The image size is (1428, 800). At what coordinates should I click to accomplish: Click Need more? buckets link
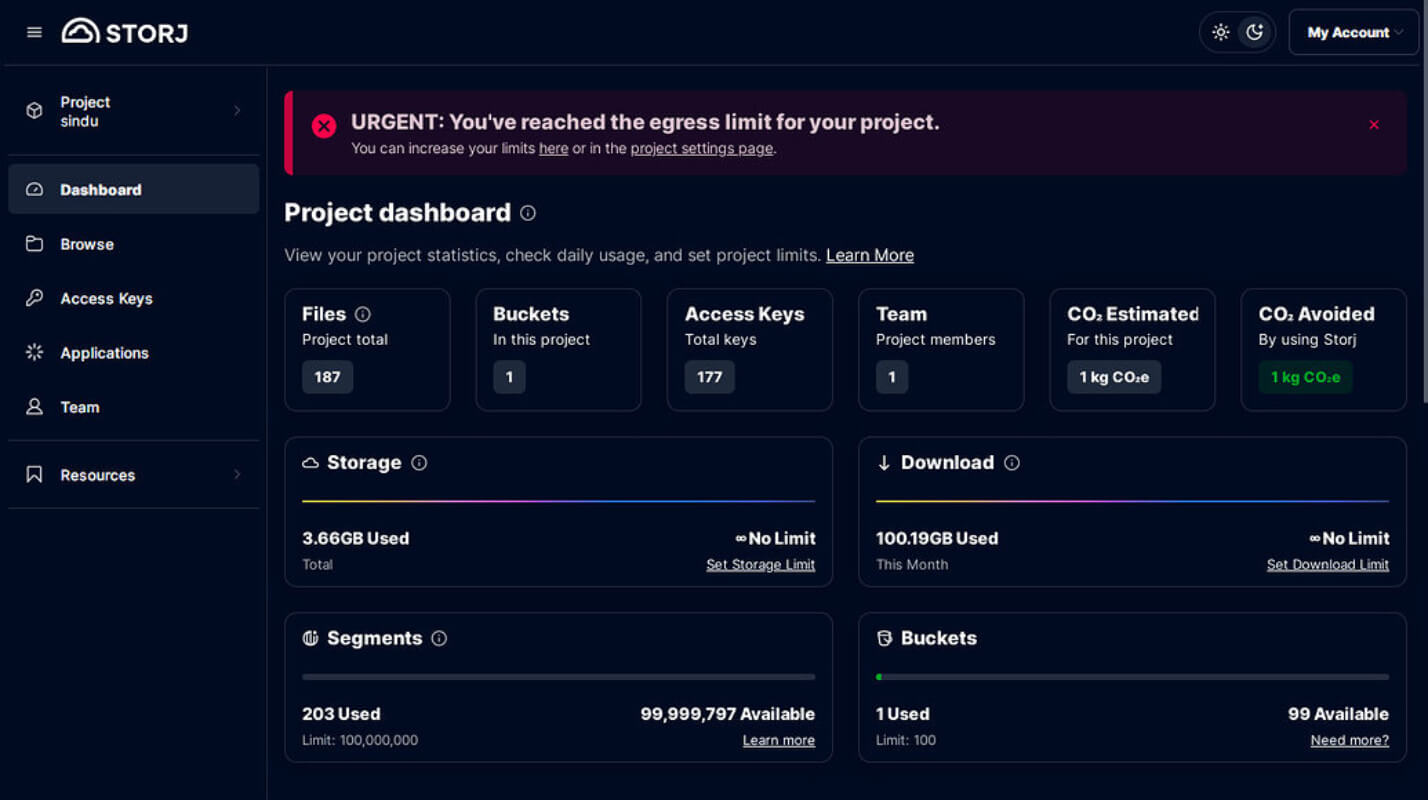pyautogui.click(x=1350, y=741)
